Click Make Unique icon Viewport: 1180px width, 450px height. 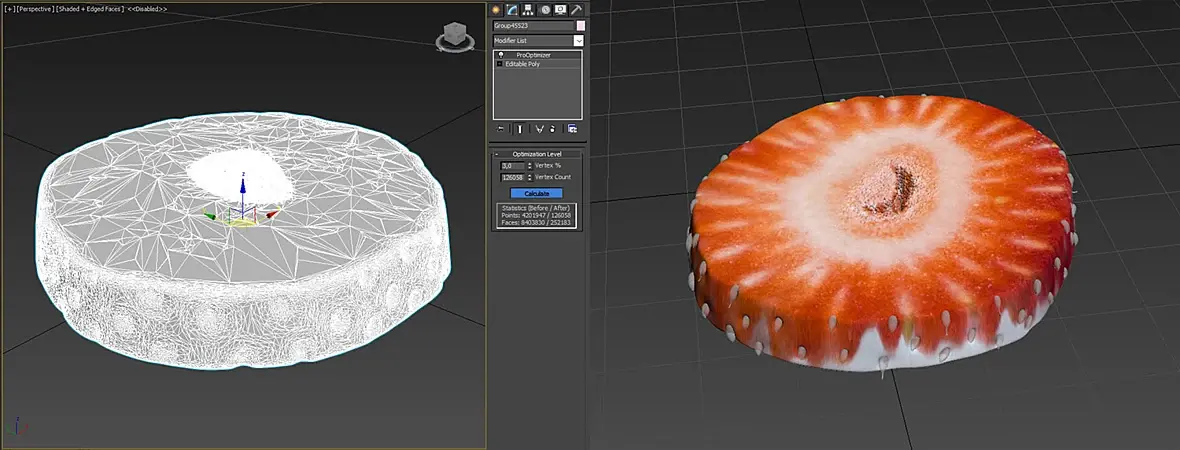tap(540, 129)
